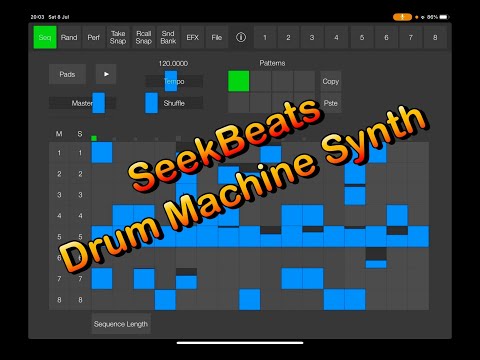Viewport: 480px width, 360px height.
Task: Mute track 8 in the M column
Action: point(59,300)
